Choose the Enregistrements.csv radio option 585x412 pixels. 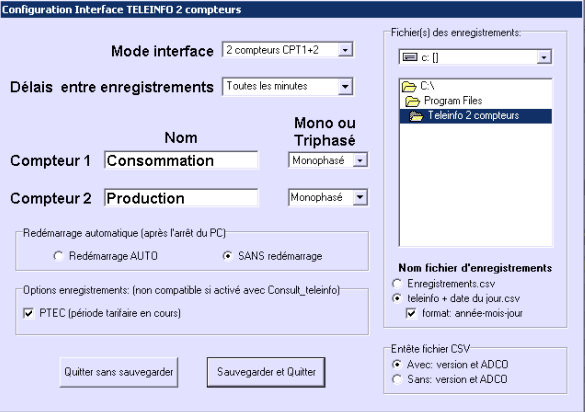tap(397, 284)
